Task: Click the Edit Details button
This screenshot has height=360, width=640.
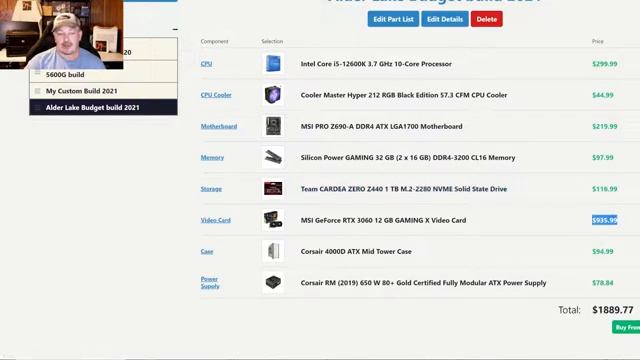Action: click(x=445, y=19)
